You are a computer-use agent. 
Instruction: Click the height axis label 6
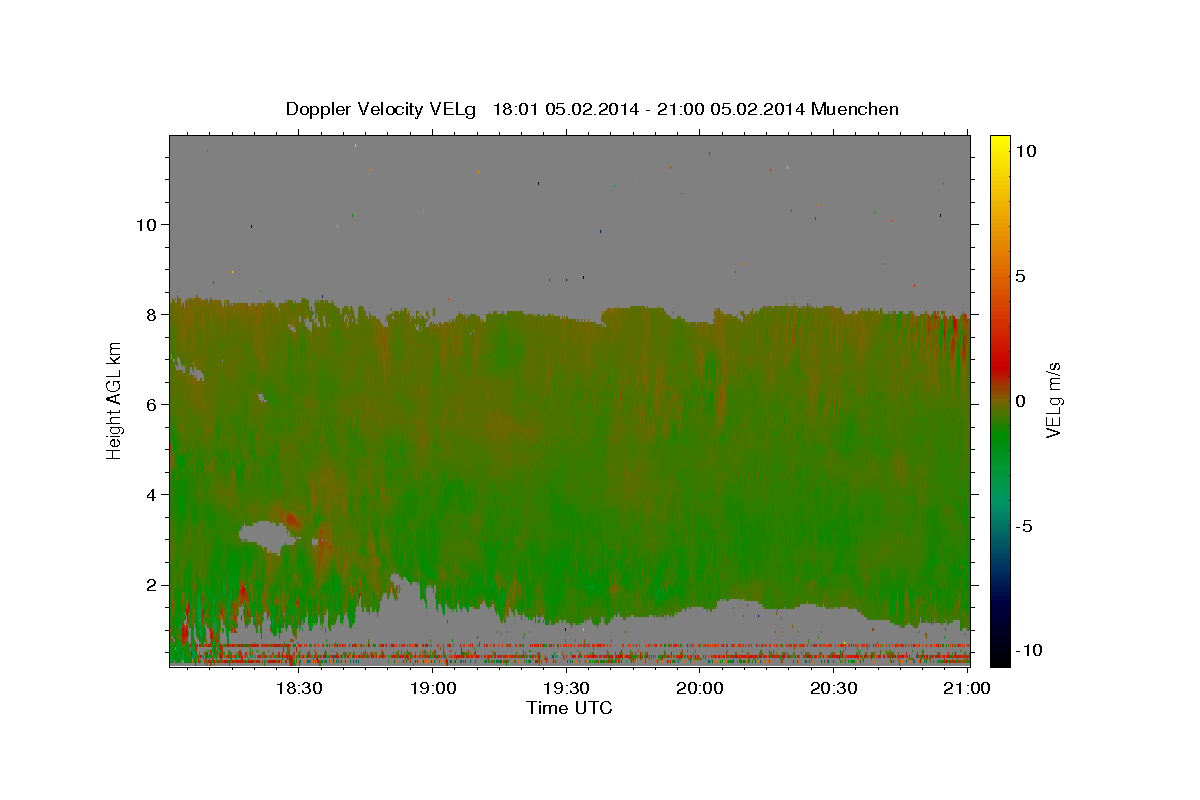pyautogui.click(x=153, y=404)
